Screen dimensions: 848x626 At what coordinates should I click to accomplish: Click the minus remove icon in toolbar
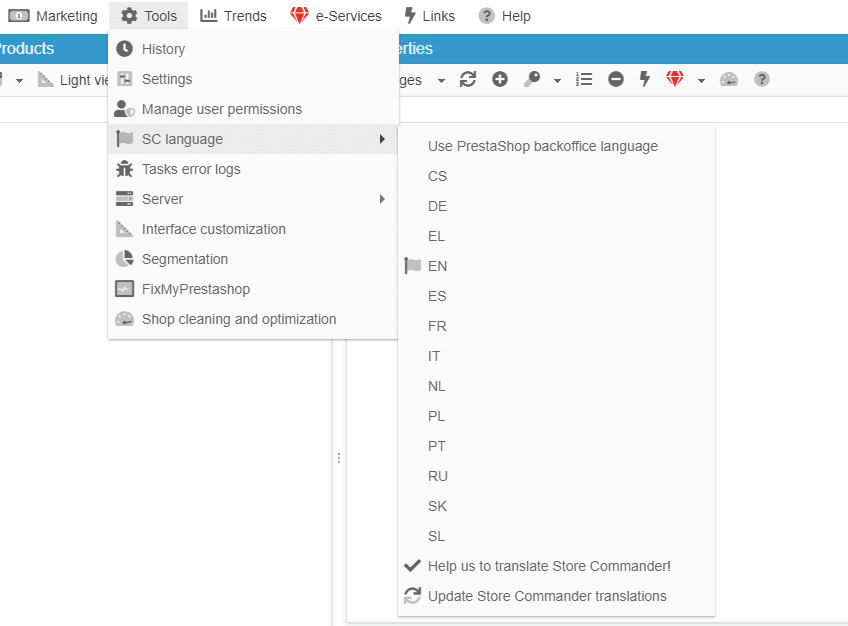tap(616, 80)
